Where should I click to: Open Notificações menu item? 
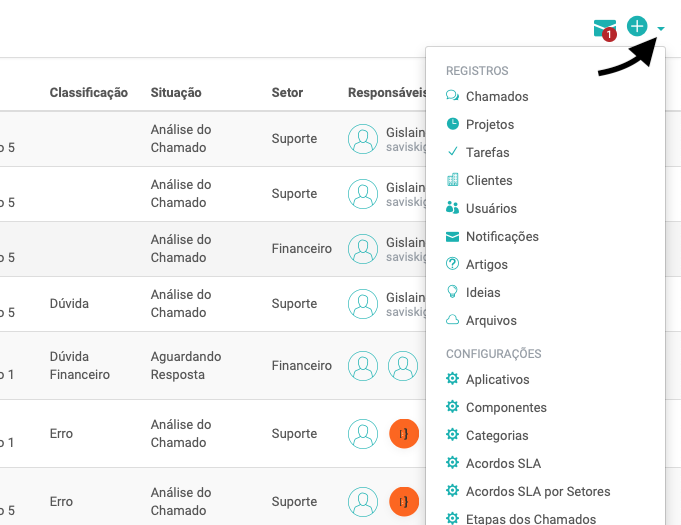[x=501, y=237]
